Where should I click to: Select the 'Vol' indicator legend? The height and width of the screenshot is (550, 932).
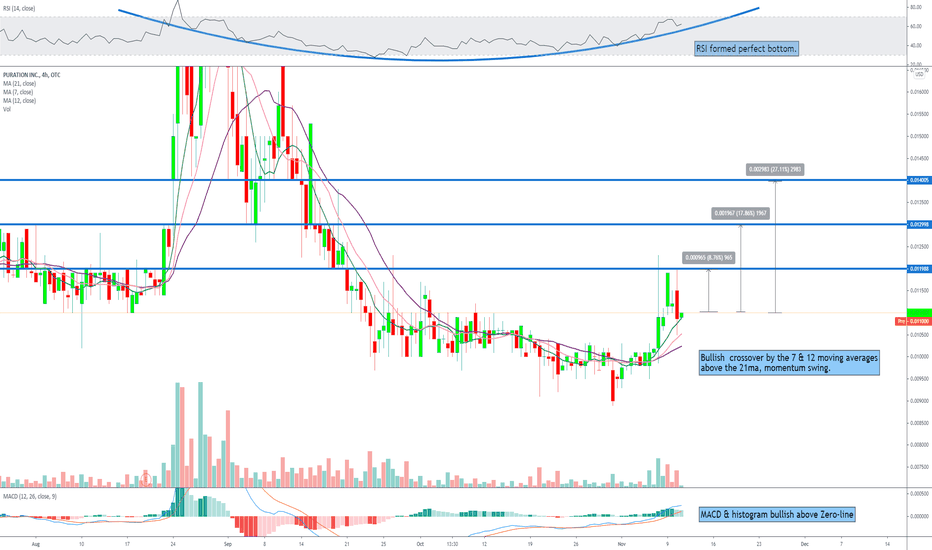coord(7,109)
